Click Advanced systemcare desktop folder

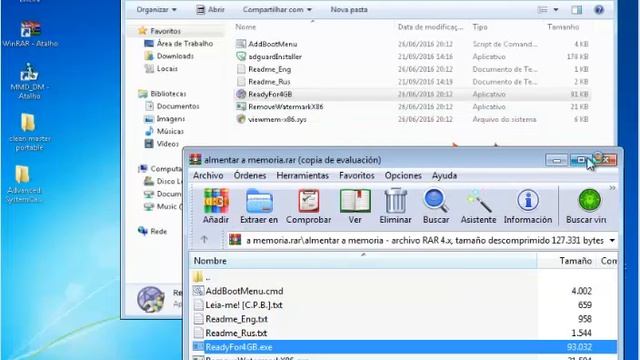coord(23,184)
